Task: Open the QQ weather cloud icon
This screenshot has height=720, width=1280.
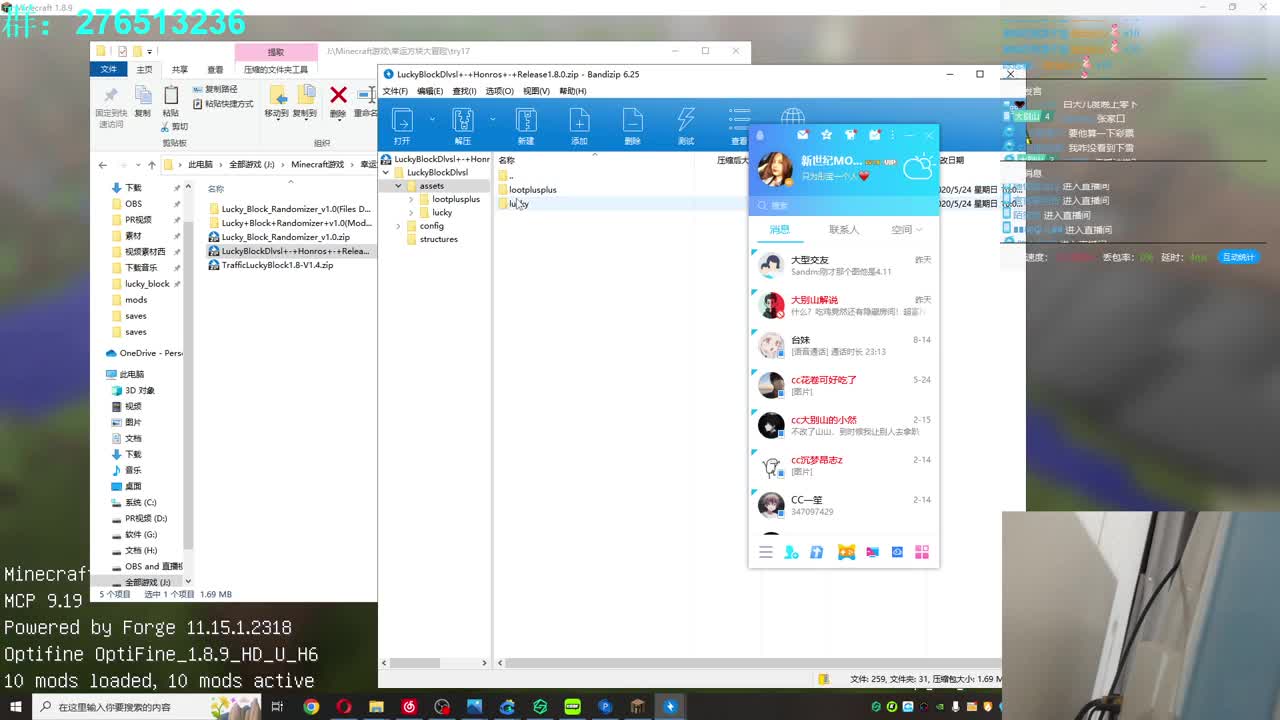Action: click(918, 167)
